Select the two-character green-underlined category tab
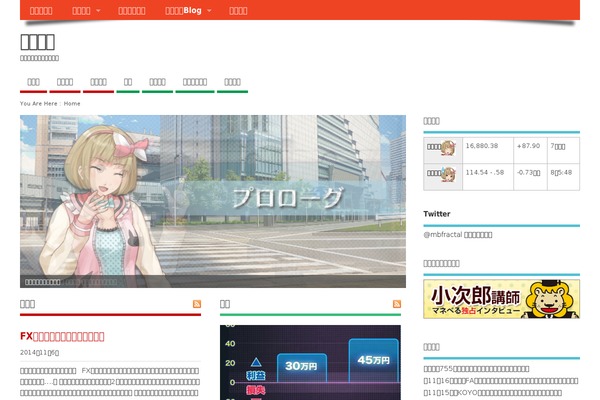This screenshot has height=400, width=600. [x=128, y=82]
